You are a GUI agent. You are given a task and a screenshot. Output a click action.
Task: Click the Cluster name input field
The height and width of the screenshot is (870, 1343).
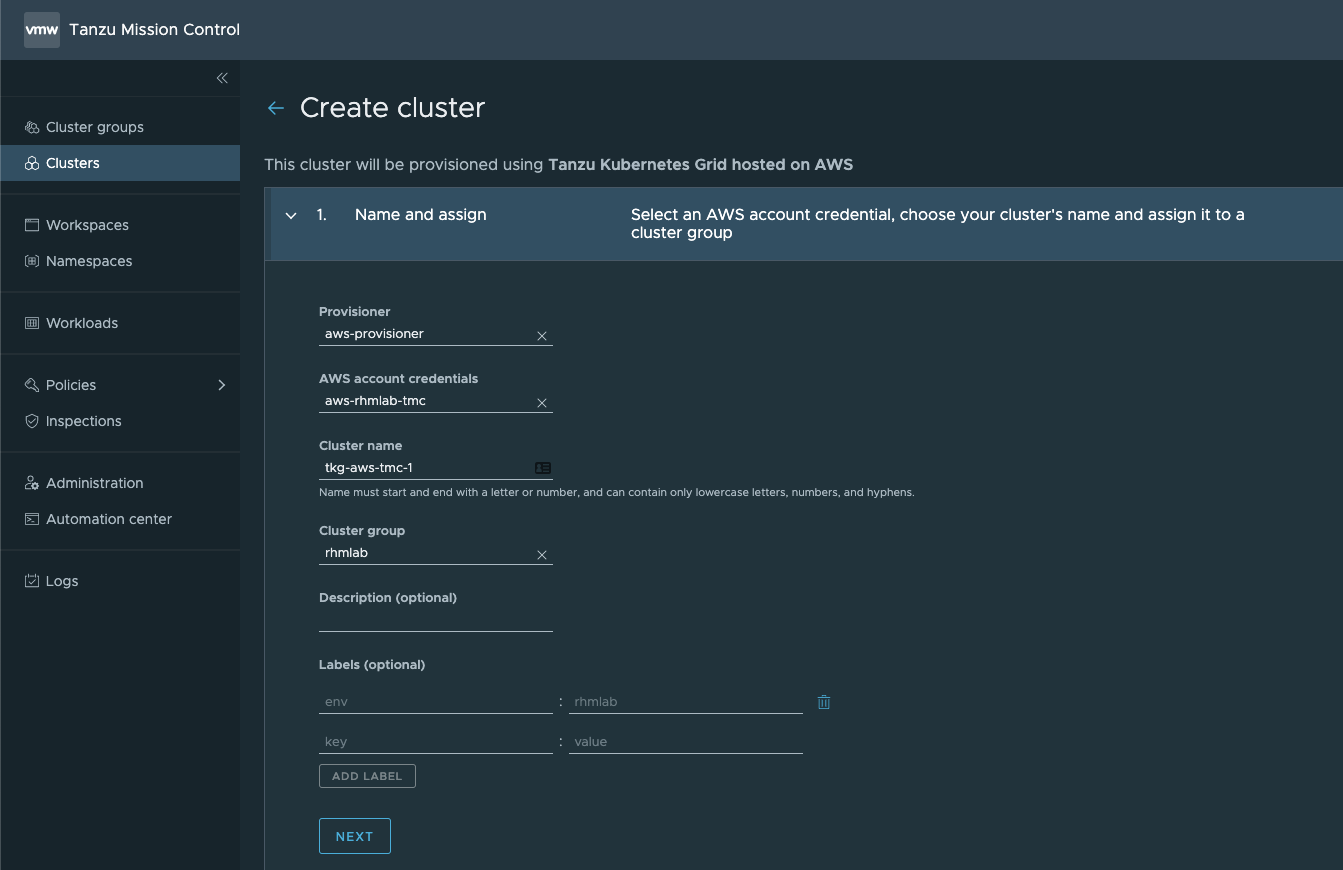(436, 468)
